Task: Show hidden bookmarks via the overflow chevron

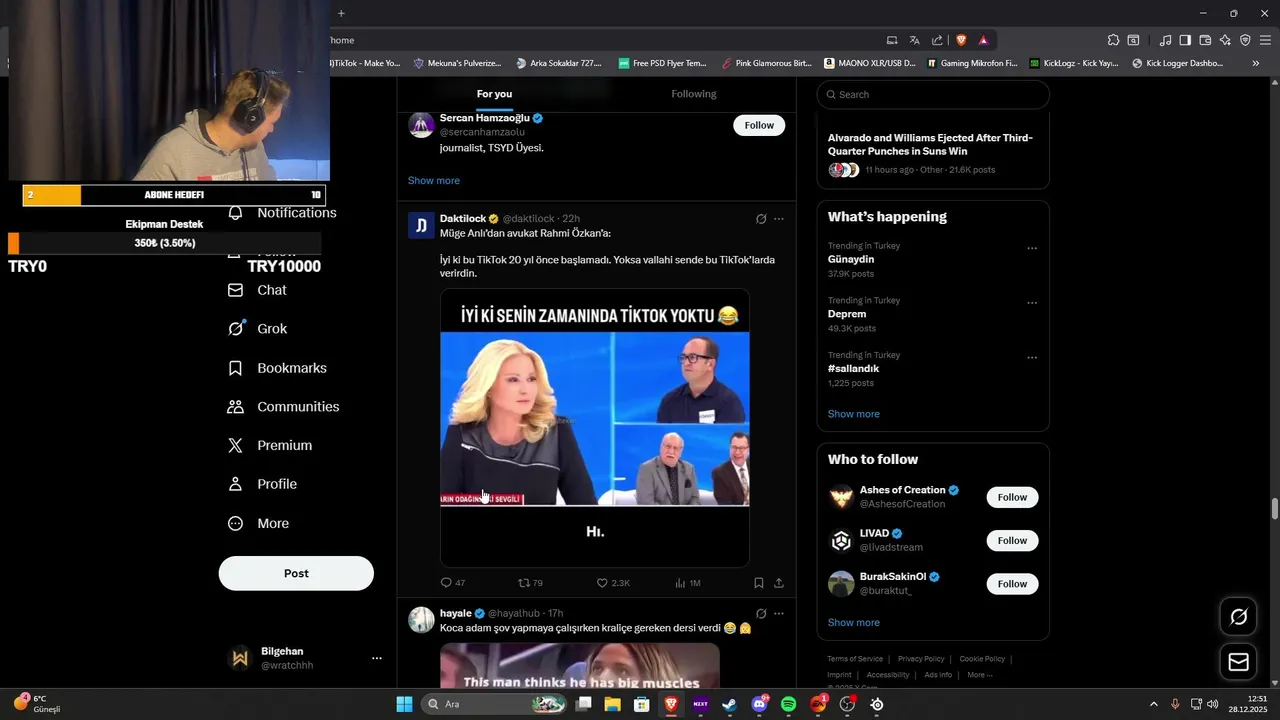Action: coord(1256,63)
